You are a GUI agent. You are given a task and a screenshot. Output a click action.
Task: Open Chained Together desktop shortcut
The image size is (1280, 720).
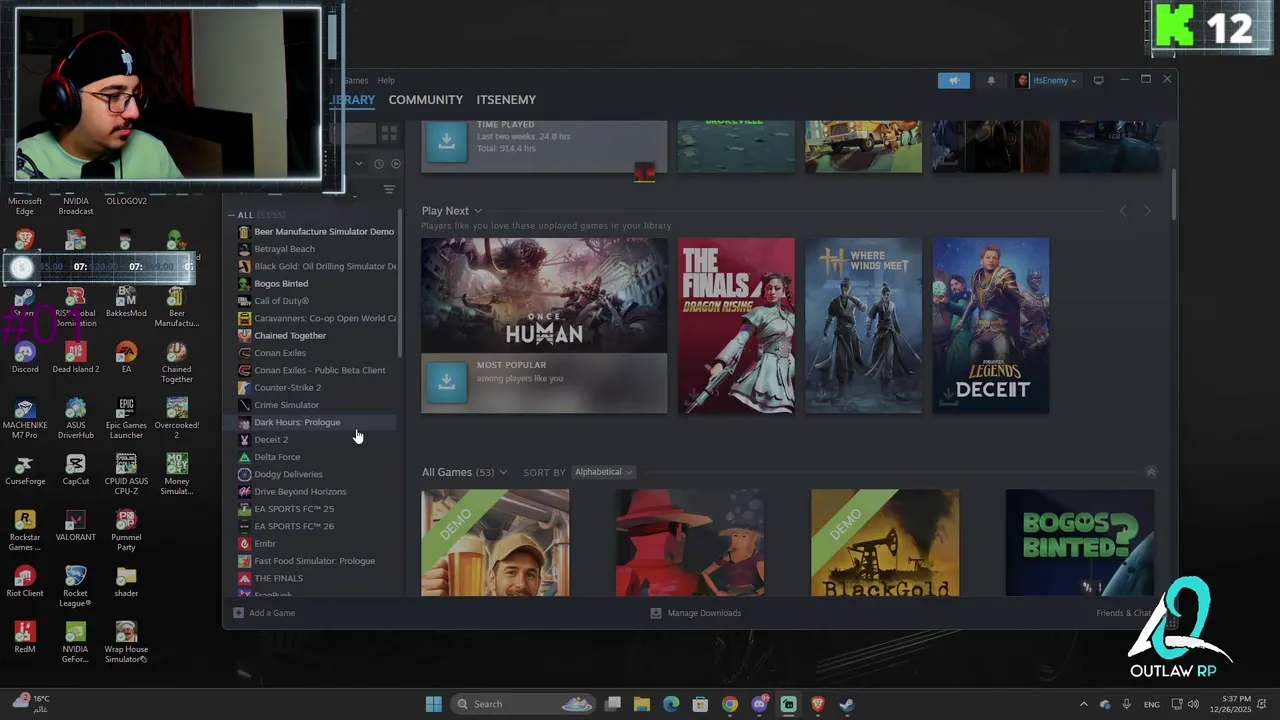[x=176, y=362]
